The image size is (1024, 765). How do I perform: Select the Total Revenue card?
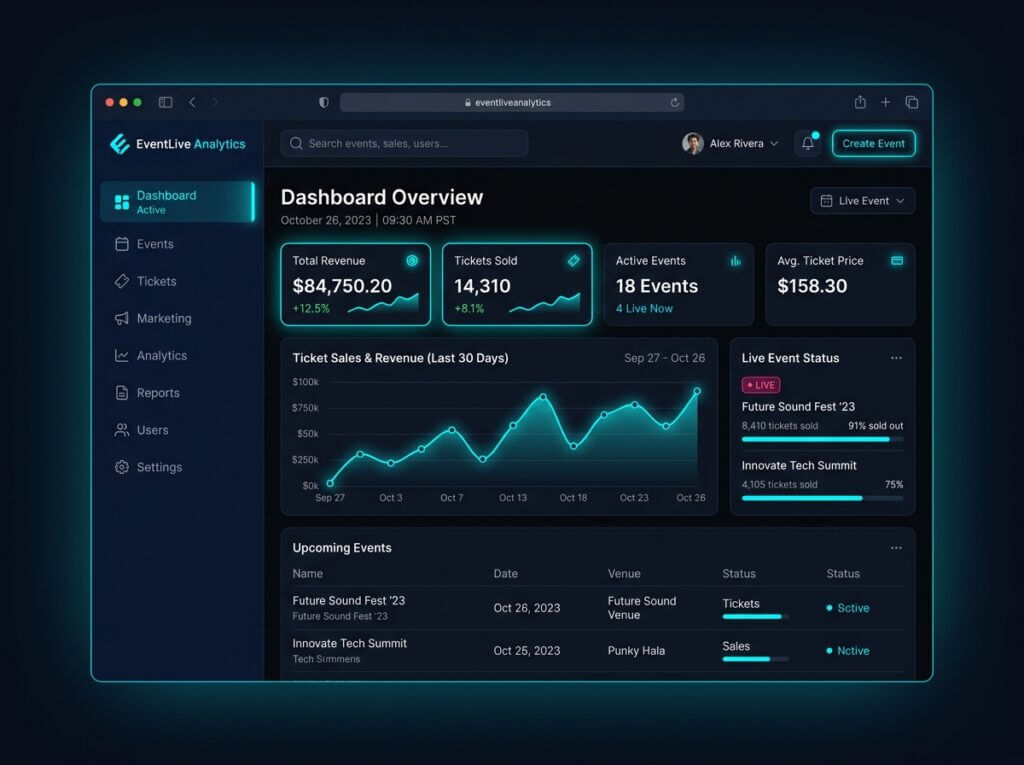[x=355, y=284]
